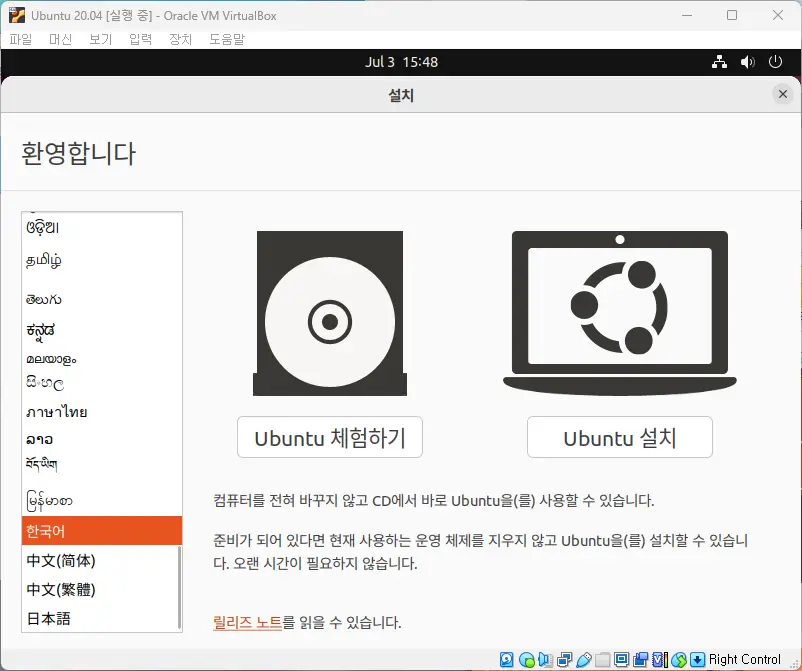Image resolution: width=802 pixels, height=671 pixels.
Task: Open the 머신 menu
Action: [60, 39]
